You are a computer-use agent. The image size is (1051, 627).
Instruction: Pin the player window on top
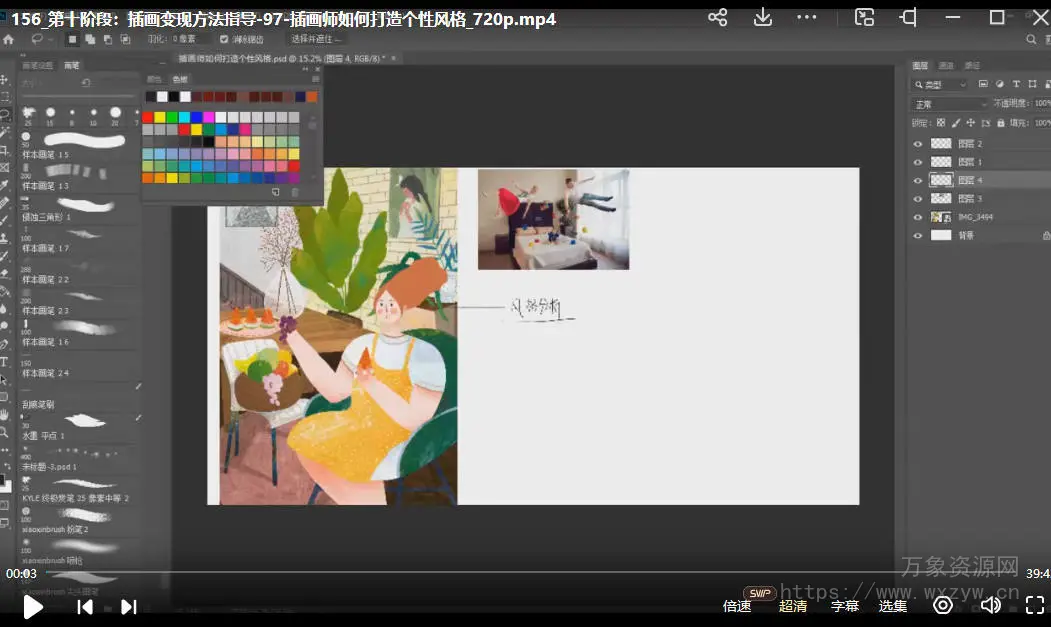point(908,18)
